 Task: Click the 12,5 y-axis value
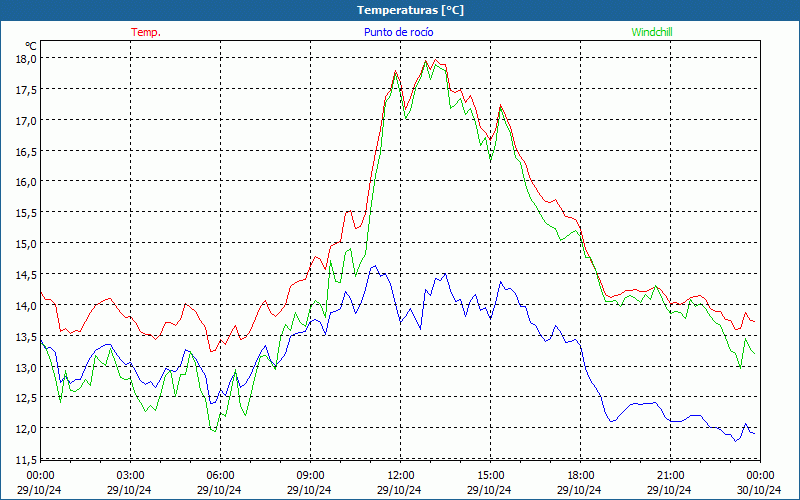click(x=26, y=397)
